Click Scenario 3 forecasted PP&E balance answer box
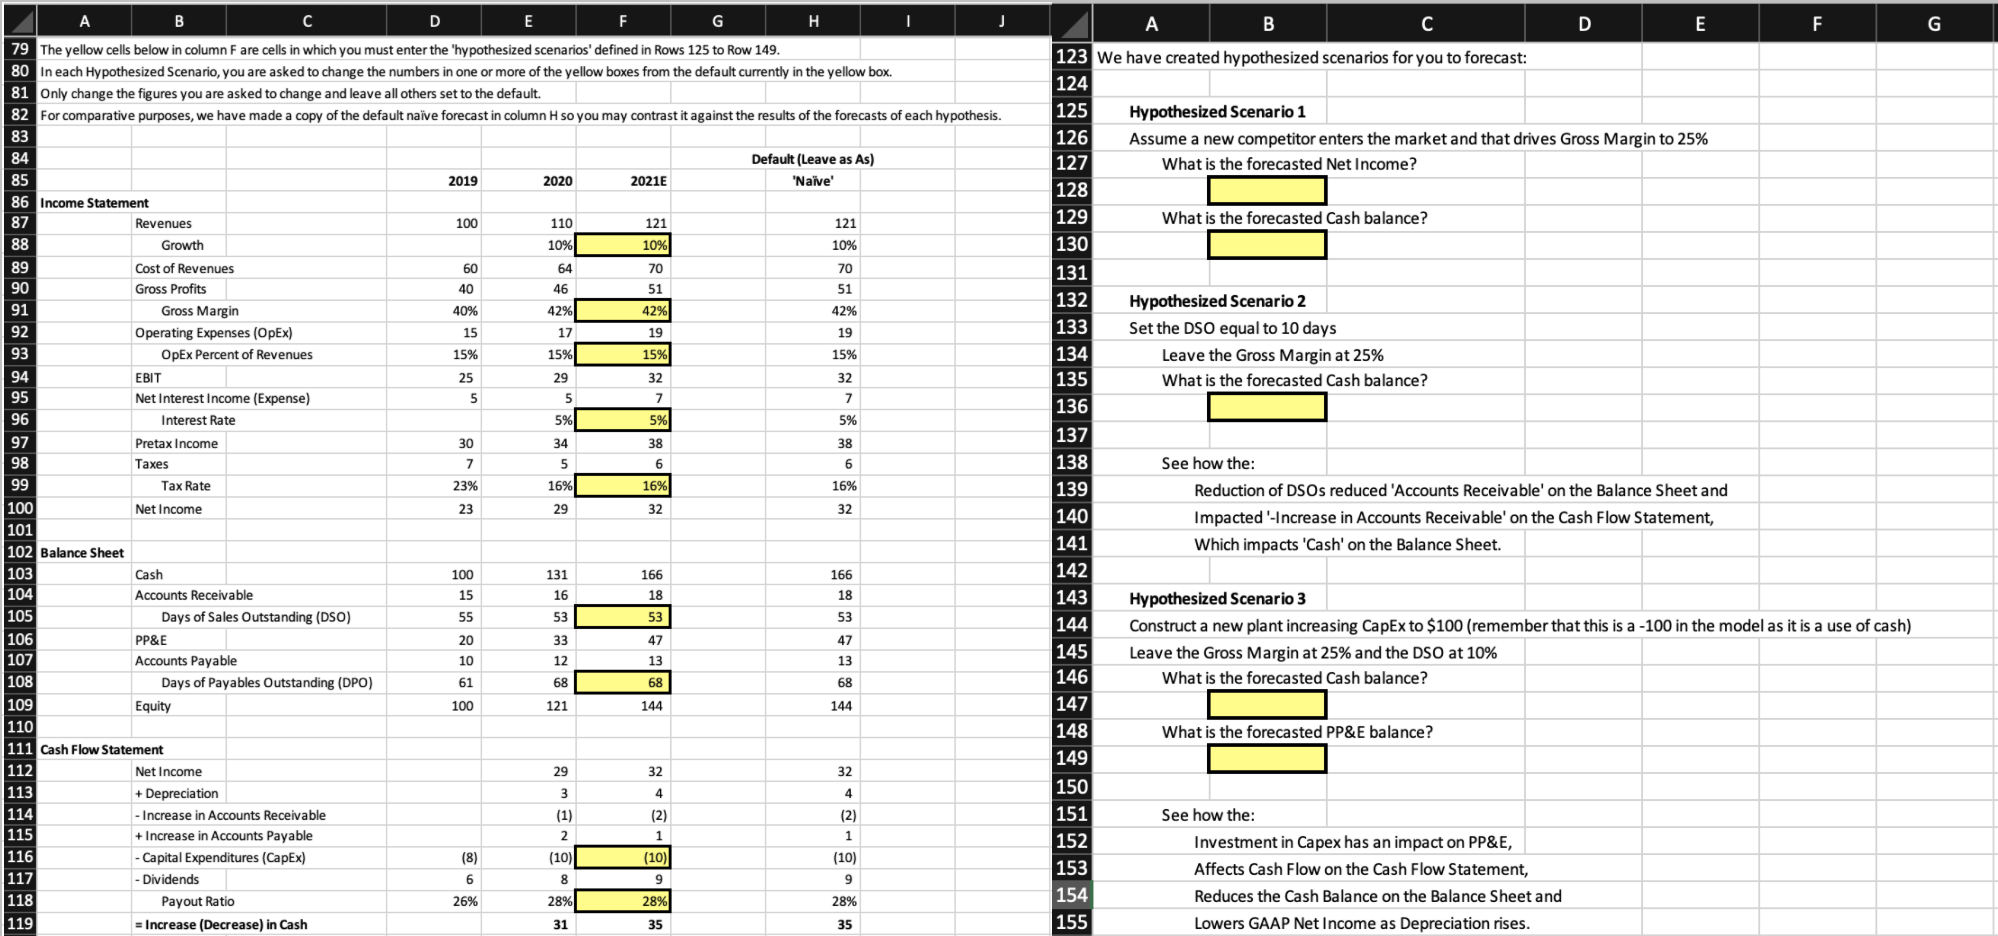The width and height of the screenshot is (1998, 936). click(x=1267, y=758)
